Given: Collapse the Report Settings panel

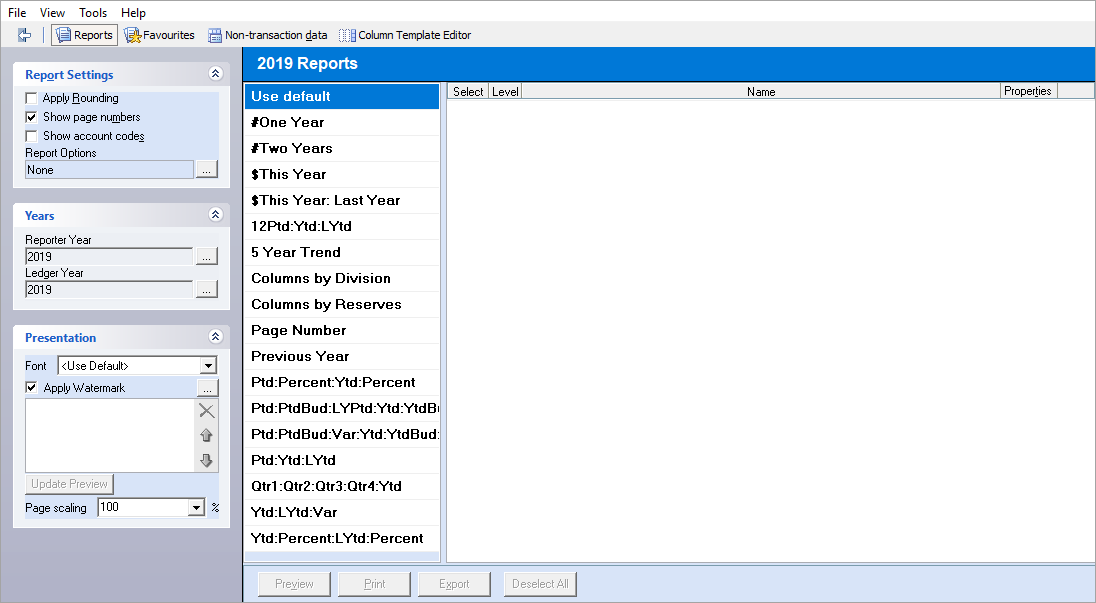Looking at the screenshot, I should tap(214, 74).
